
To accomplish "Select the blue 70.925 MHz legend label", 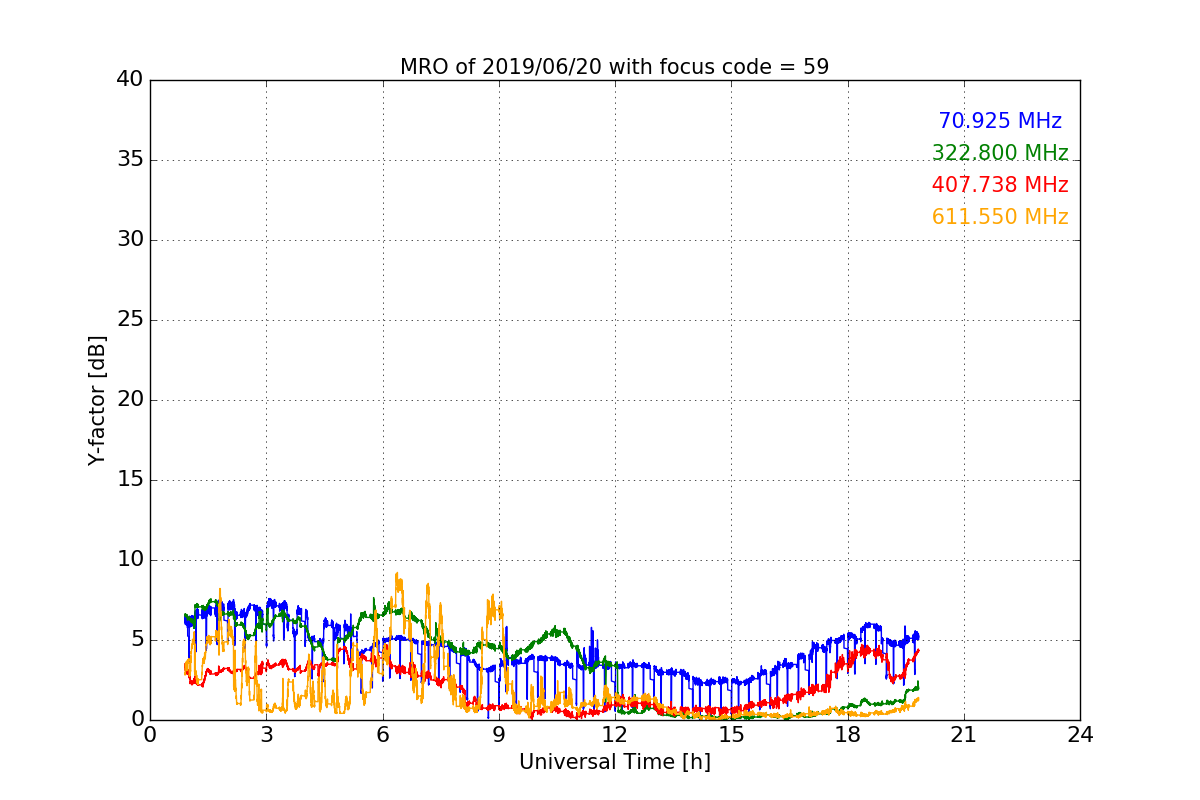I will click(x=1000, y=121).
